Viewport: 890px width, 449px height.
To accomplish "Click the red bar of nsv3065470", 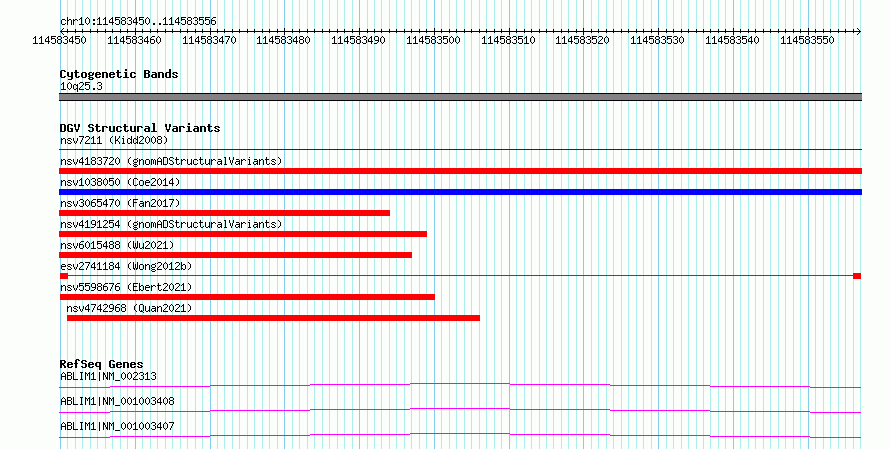I will [x=224, y=213].
